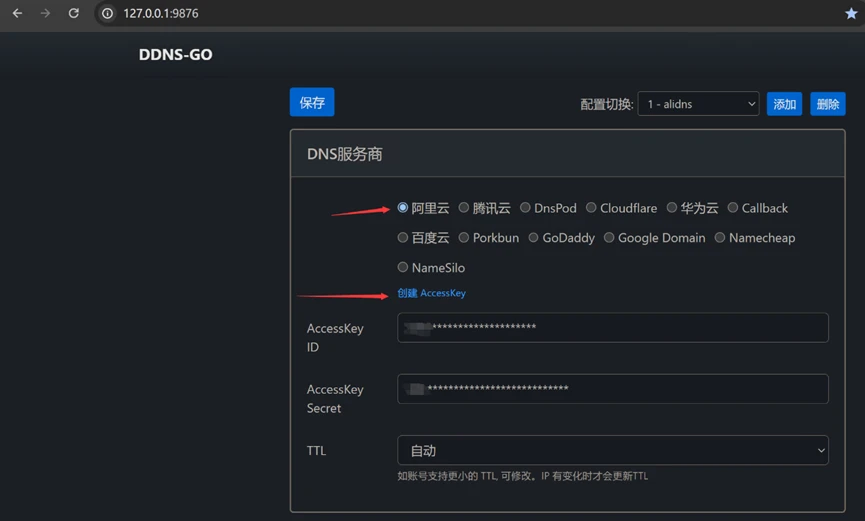The width and height of the screenshot is (865, 521).
Task: Go back in browser history
Action: click(18, 13)
